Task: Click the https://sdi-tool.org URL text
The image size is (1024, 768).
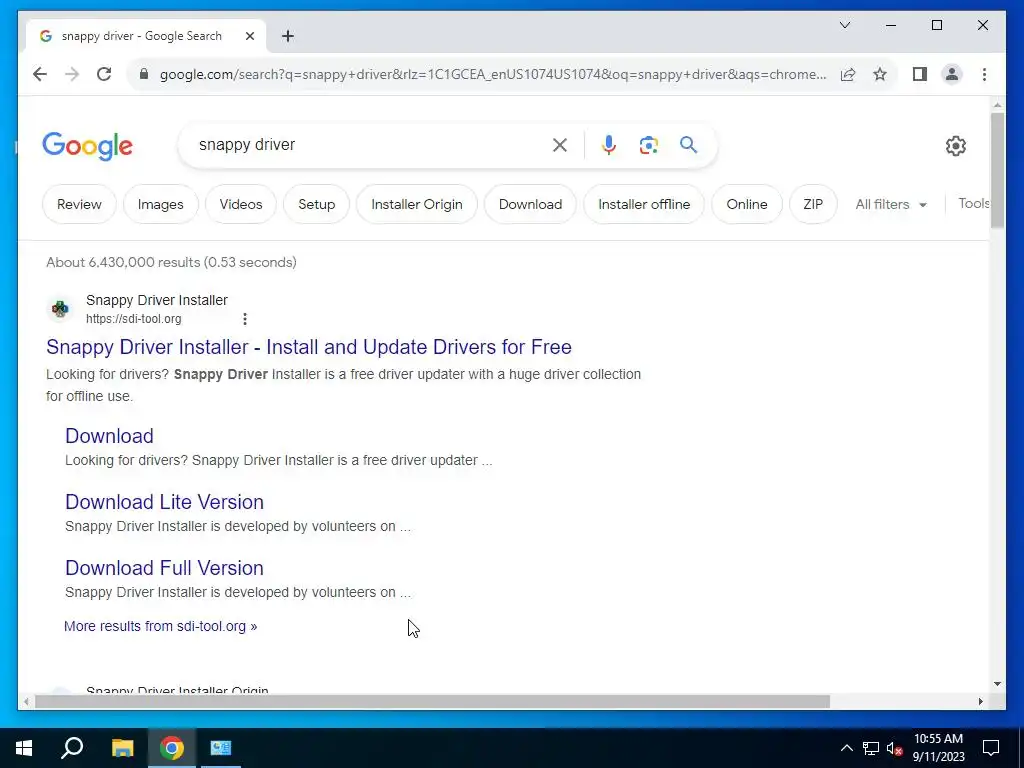Action: click(134, 319)
